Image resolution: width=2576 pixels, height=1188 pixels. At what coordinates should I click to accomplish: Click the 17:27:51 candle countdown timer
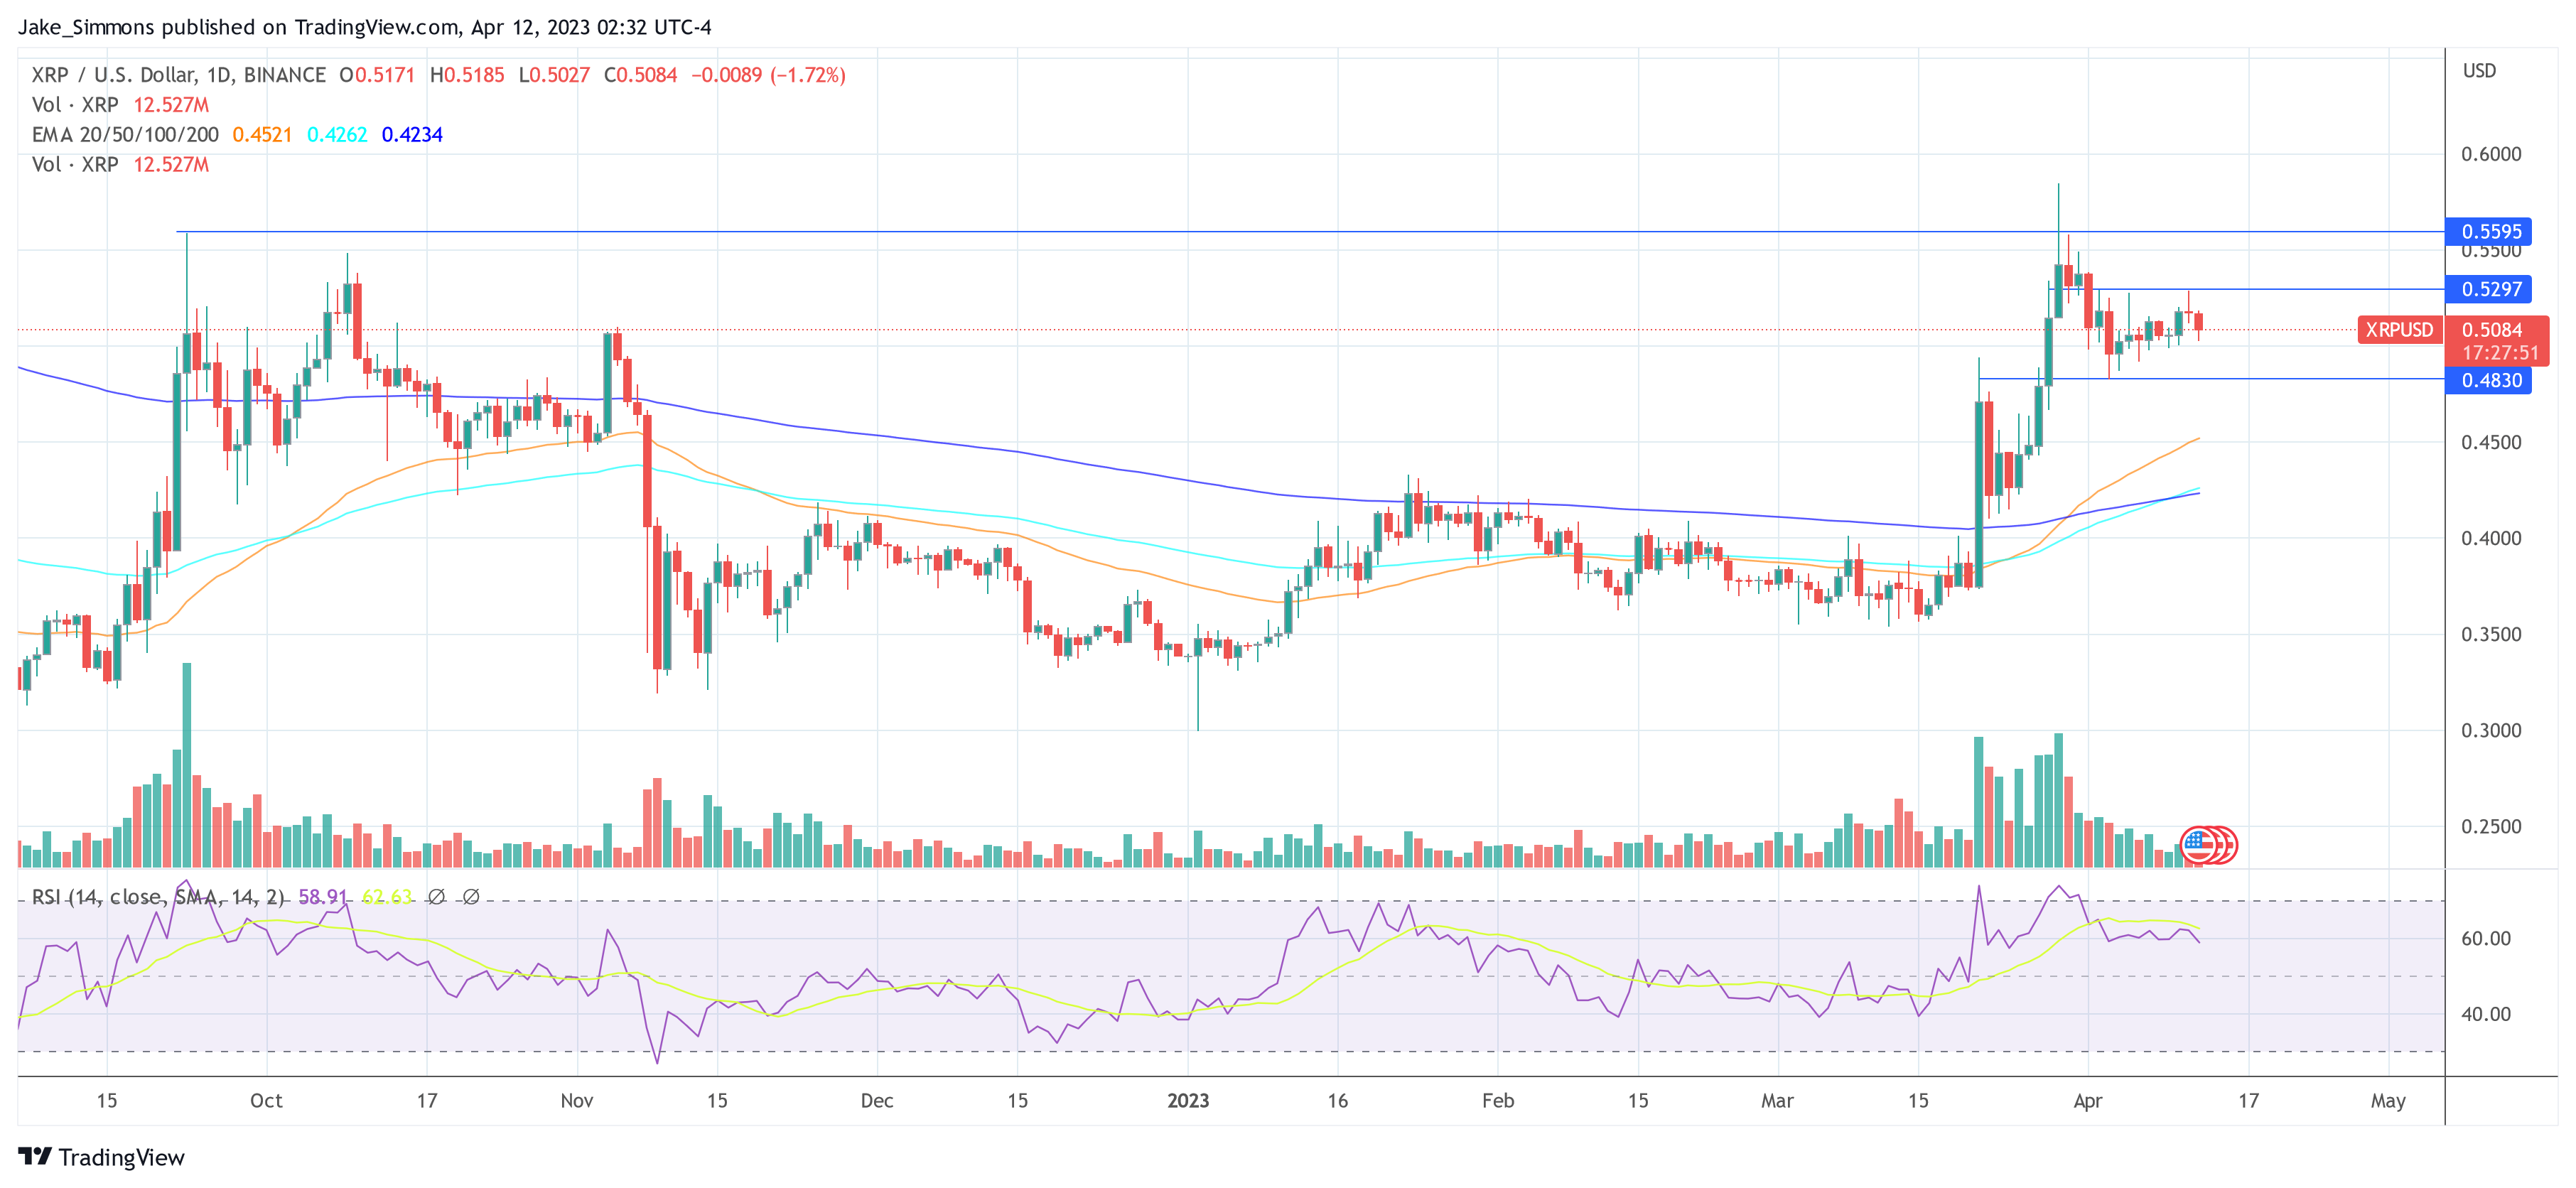pos(2500,353)
